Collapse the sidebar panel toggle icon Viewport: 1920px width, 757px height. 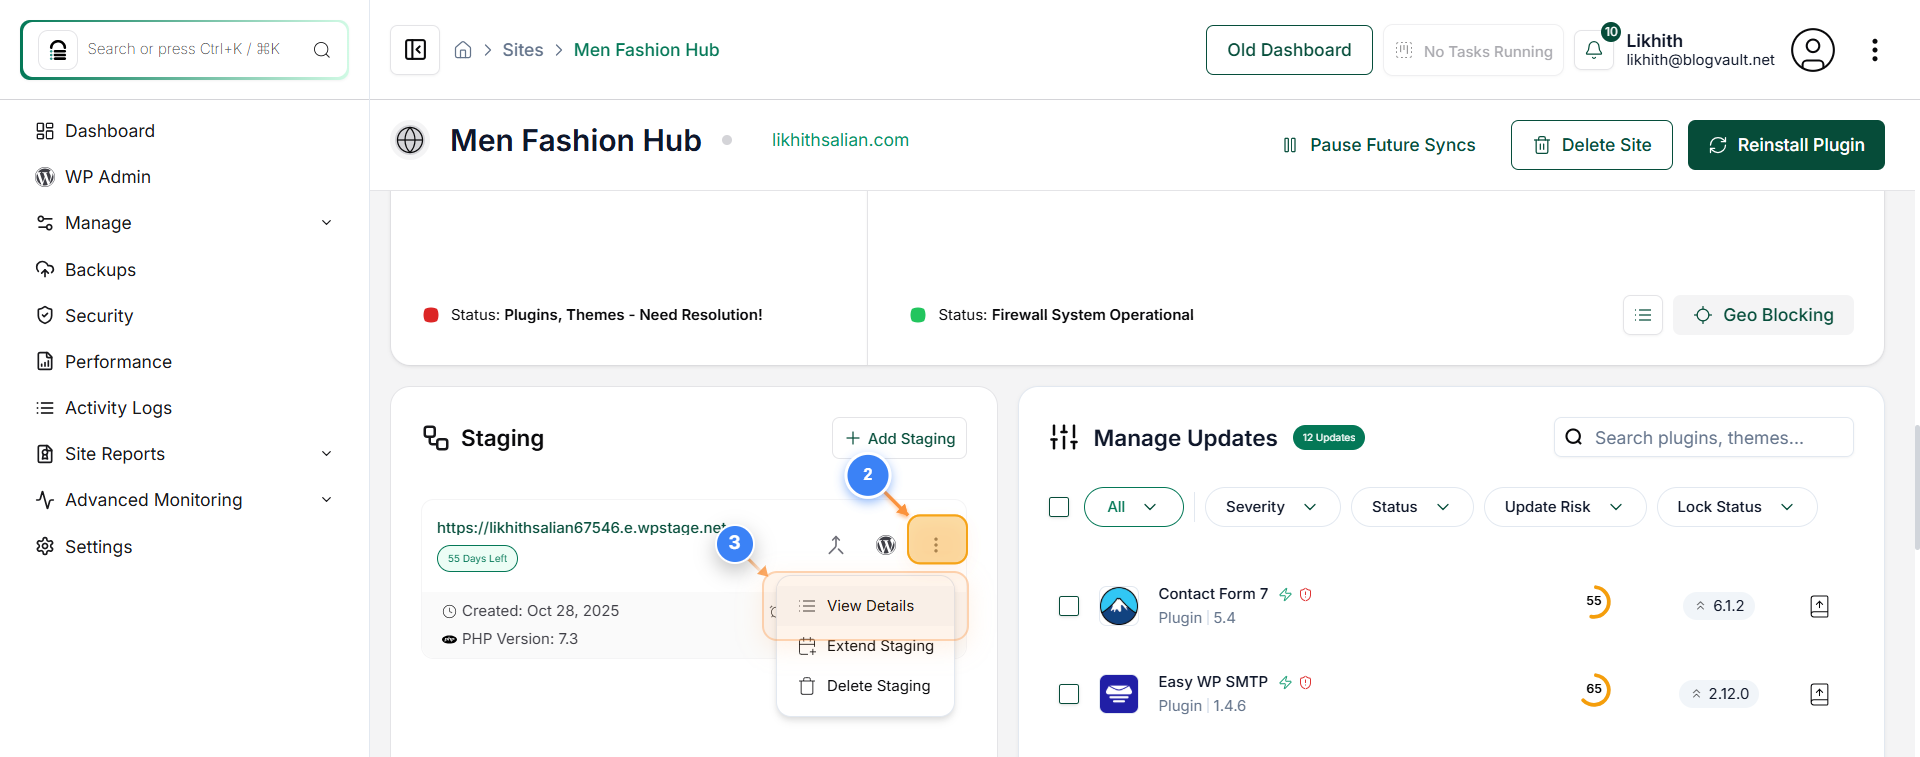(415, 50)
